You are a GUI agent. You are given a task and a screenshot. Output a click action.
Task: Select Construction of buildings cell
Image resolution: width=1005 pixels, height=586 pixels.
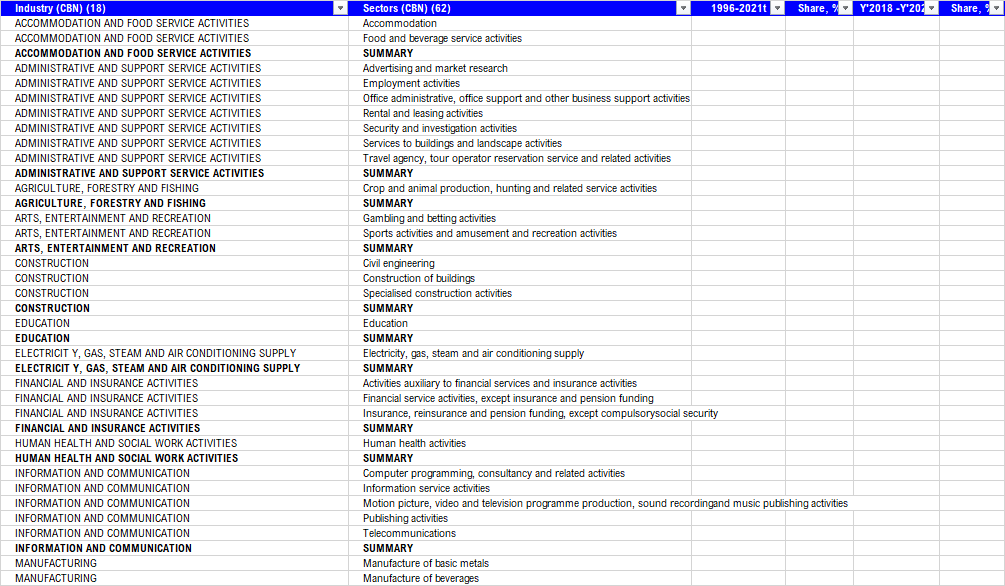coord(520,278)
